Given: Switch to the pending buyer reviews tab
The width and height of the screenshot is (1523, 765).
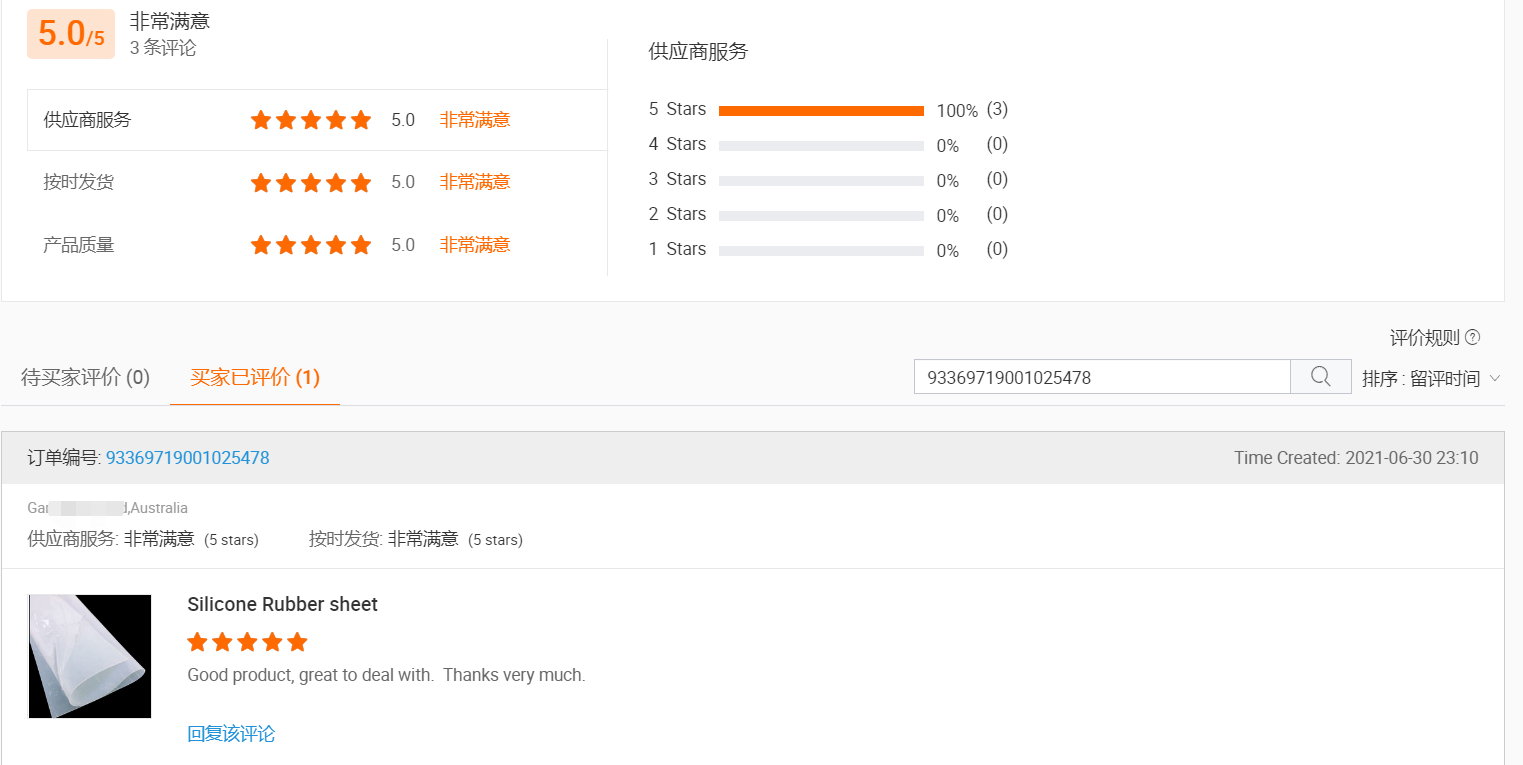Looking at the screenshot, I should click(x=85, y=378).
